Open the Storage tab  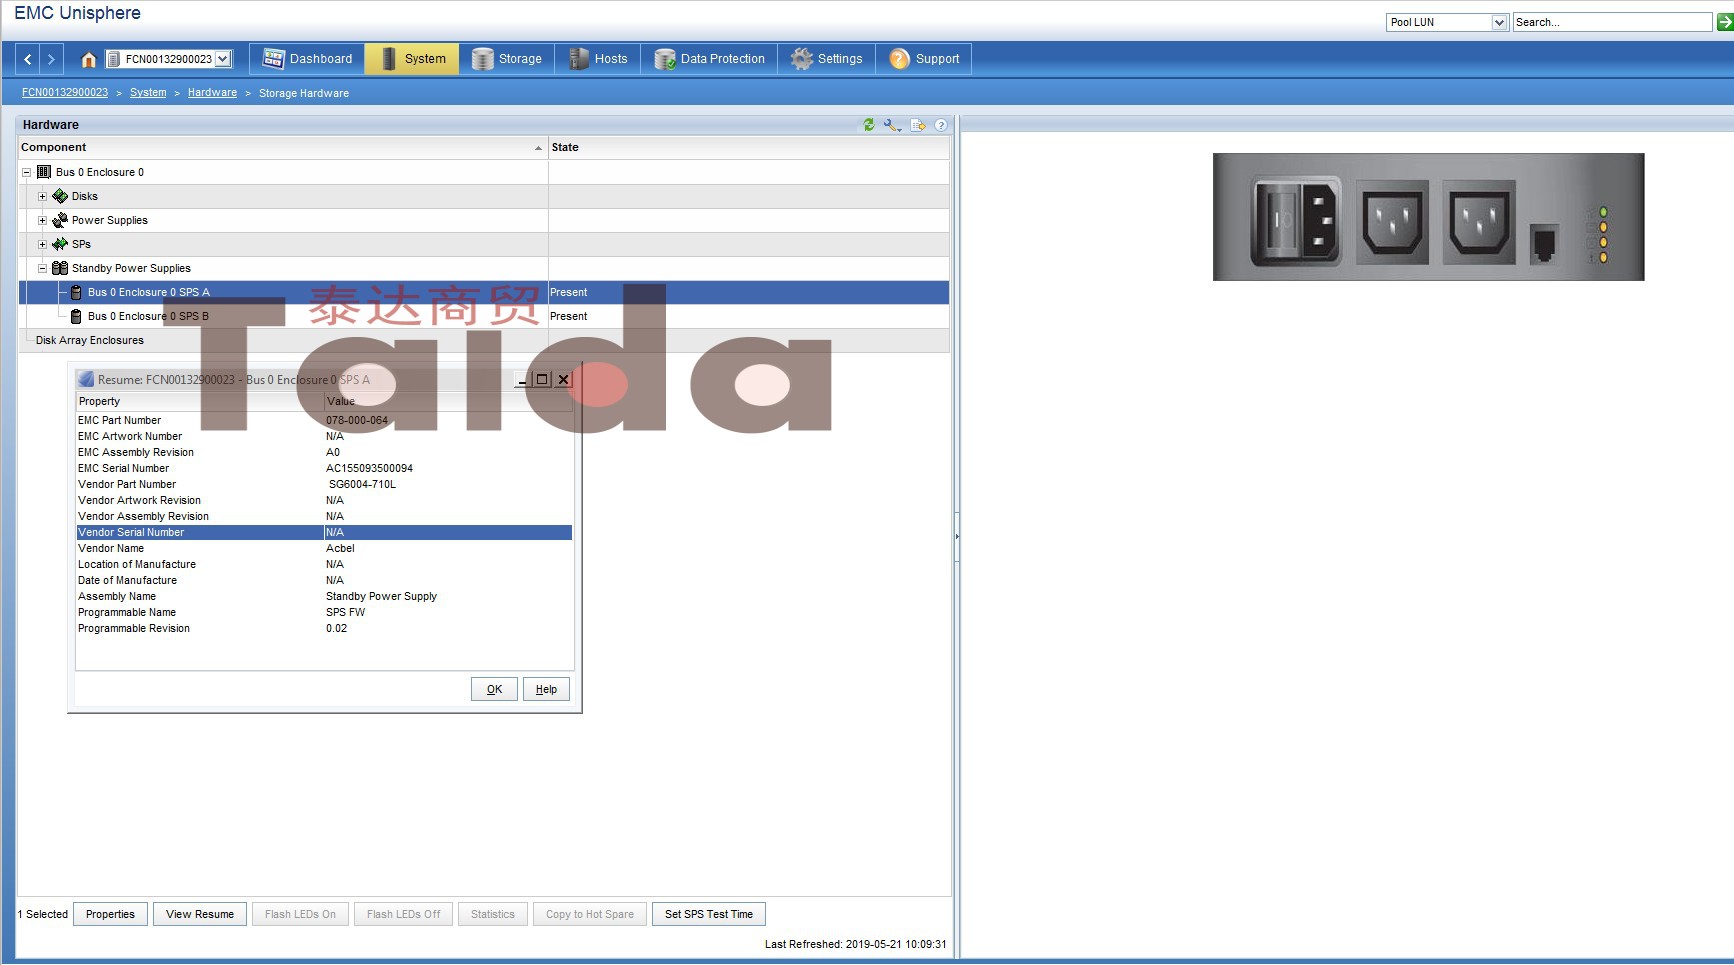[506, 59]
